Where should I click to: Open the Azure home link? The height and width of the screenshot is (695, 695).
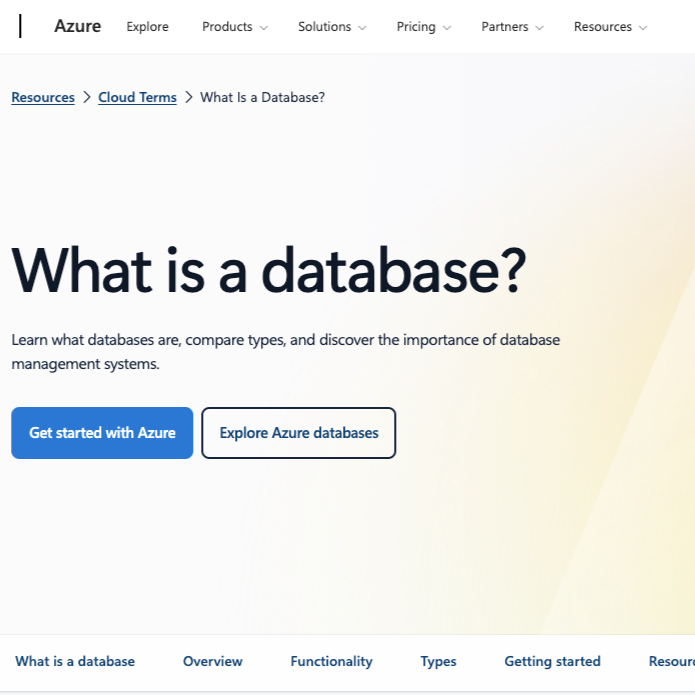tap(78, 26)
